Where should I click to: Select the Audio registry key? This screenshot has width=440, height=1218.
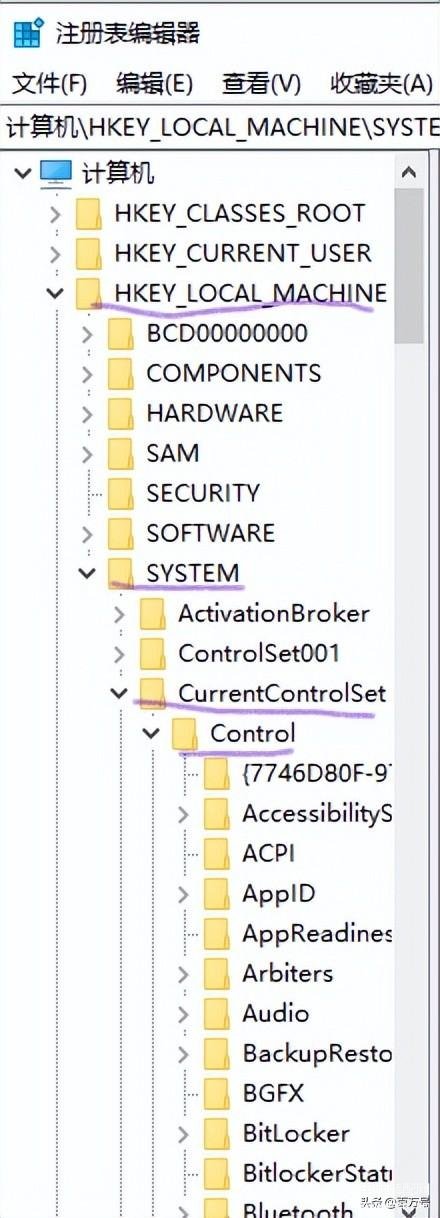(x=276, y=1013)
